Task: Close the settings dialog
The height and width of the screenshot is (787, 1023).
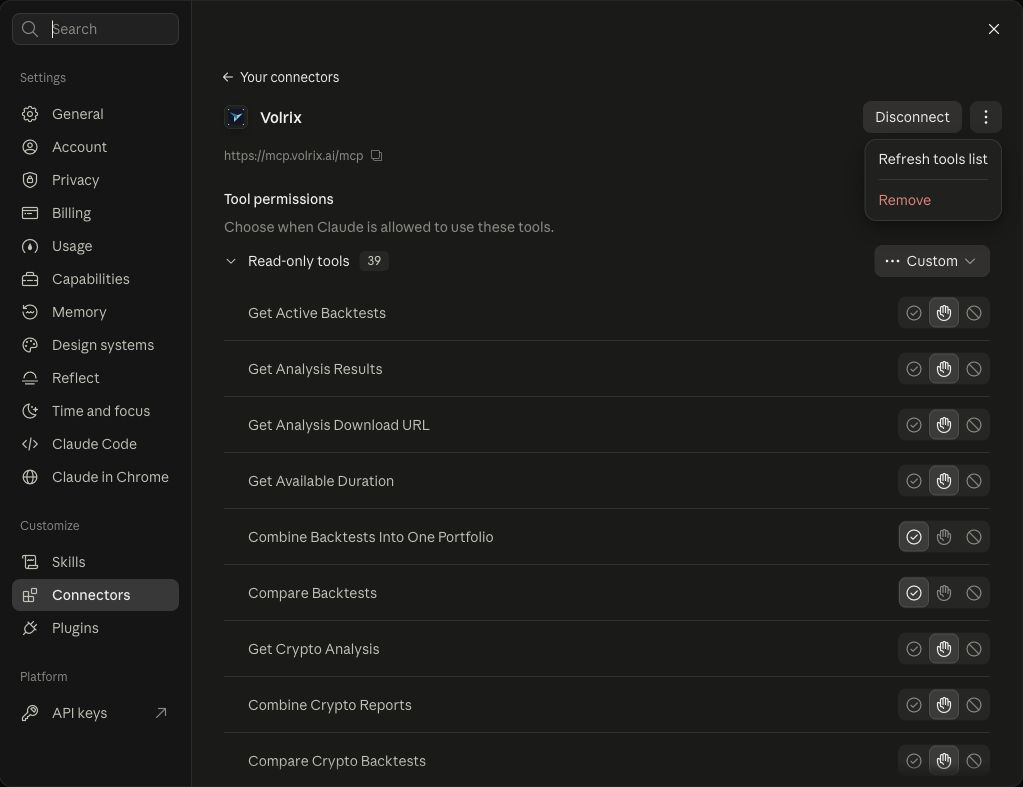Action: tap(993, 29)
